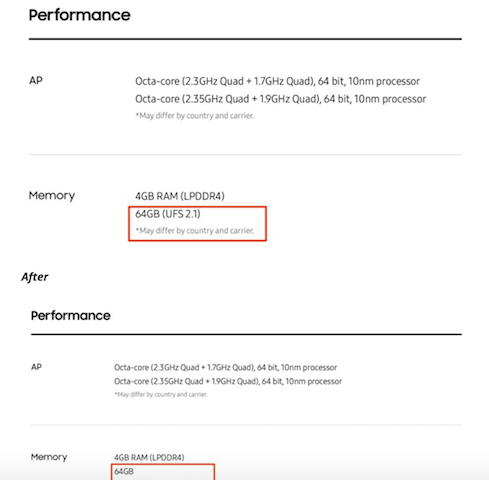Screen dimensions: 489x480
Task: Click the thick rule under After Performance heading
Action: [x=246, y=334]
